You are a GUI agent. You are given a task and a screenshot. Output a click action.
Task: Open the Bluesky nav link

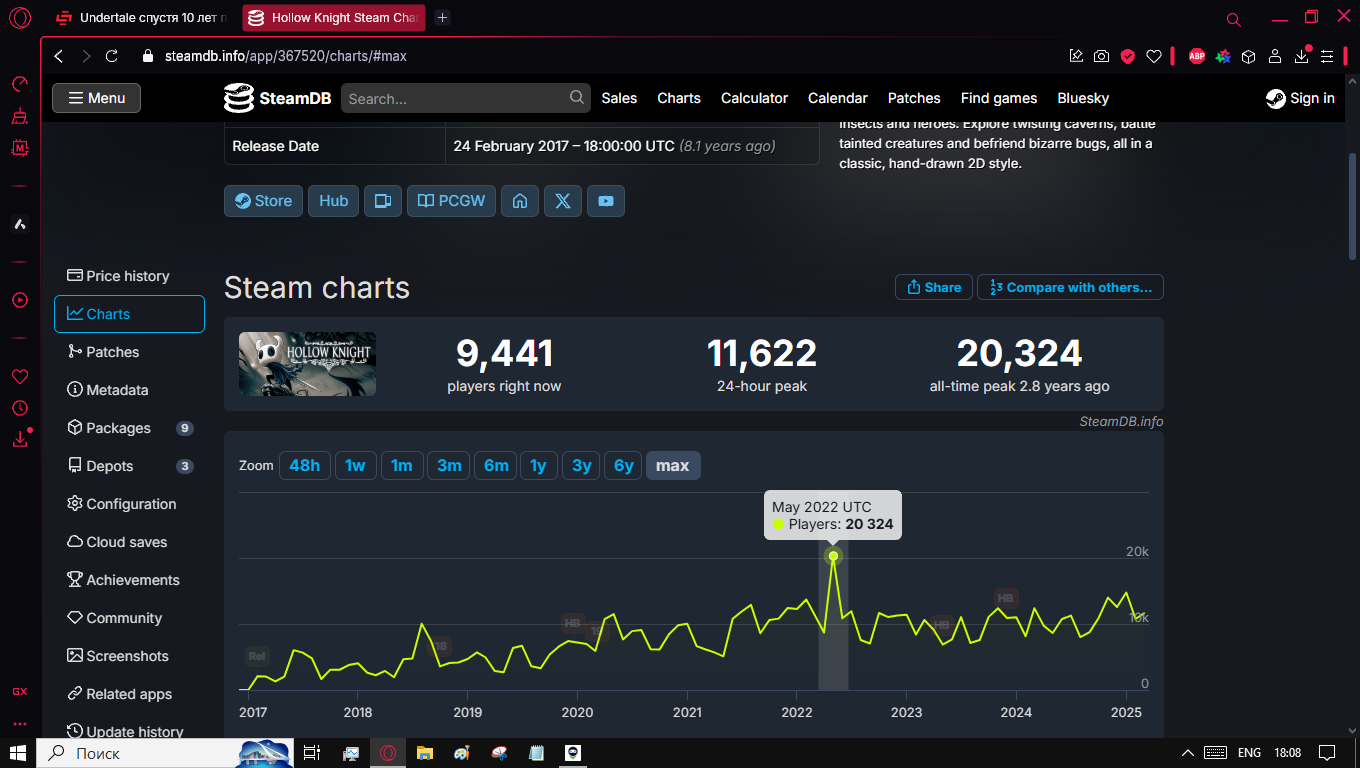(x=1083, y=98)
